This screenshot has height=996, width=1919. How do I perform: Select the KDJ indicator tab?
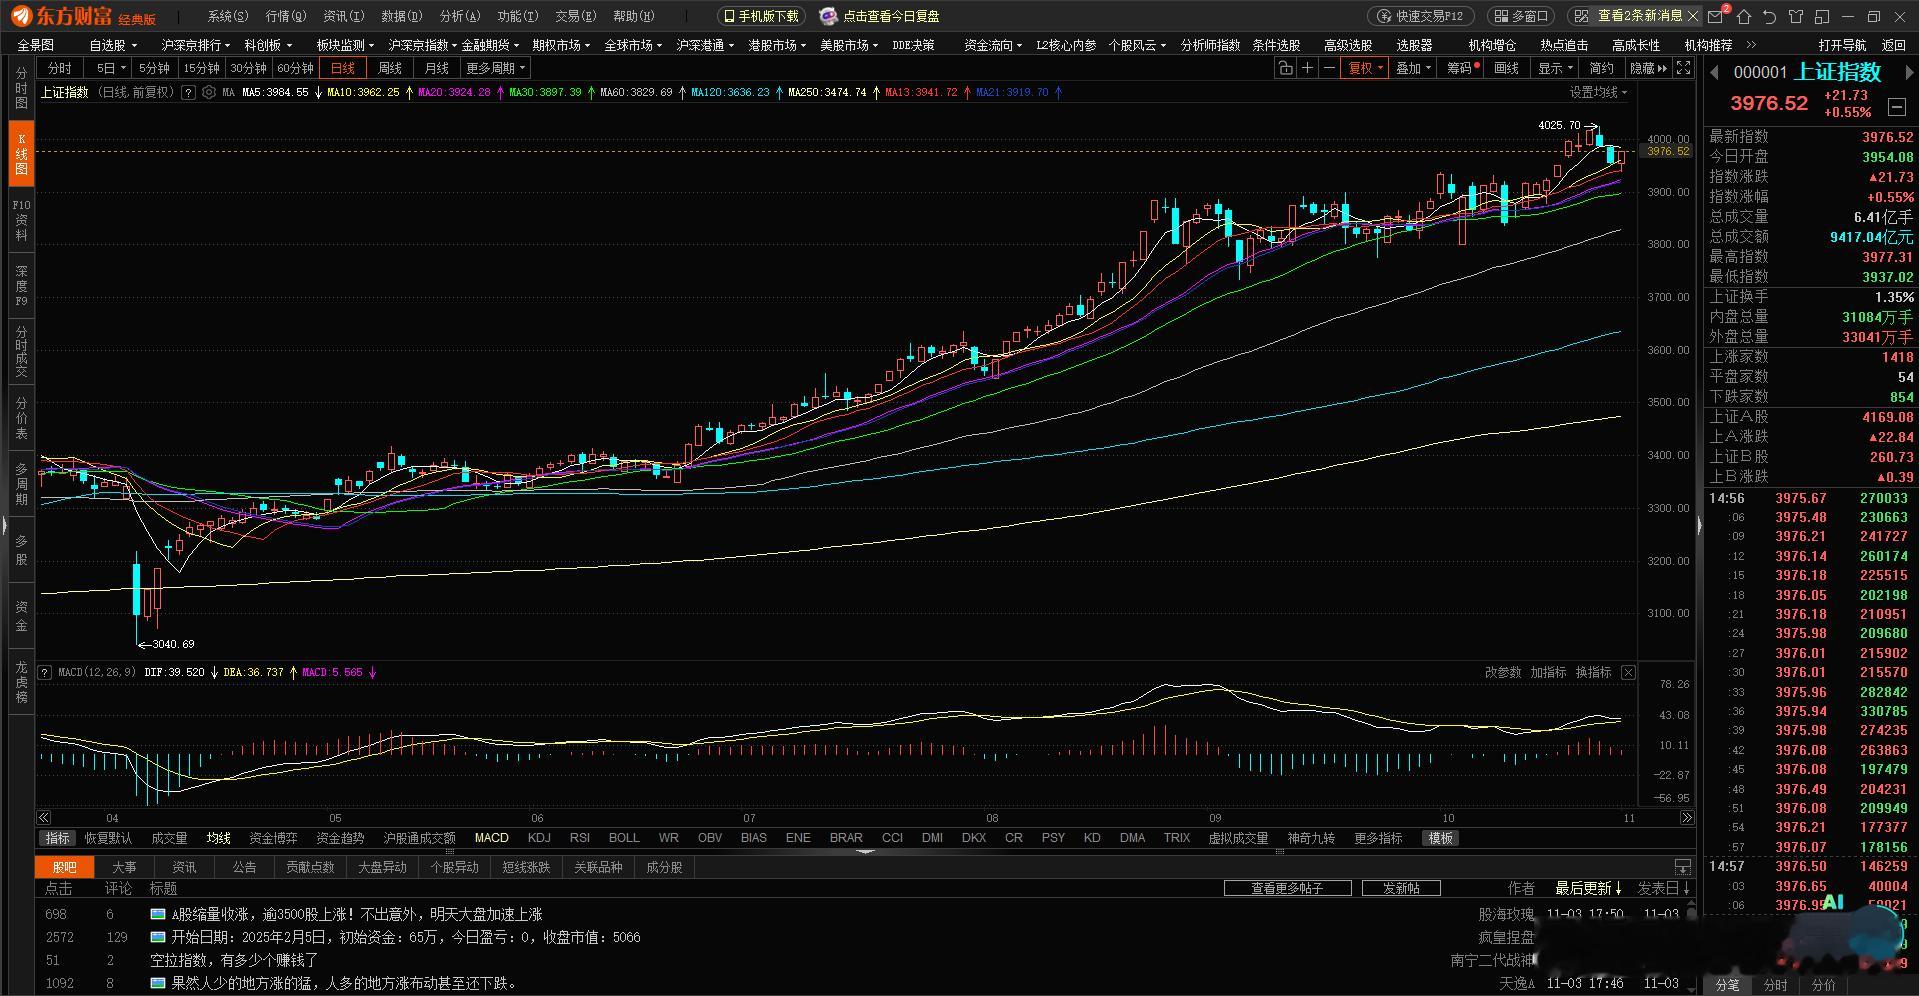pos(539,838)
